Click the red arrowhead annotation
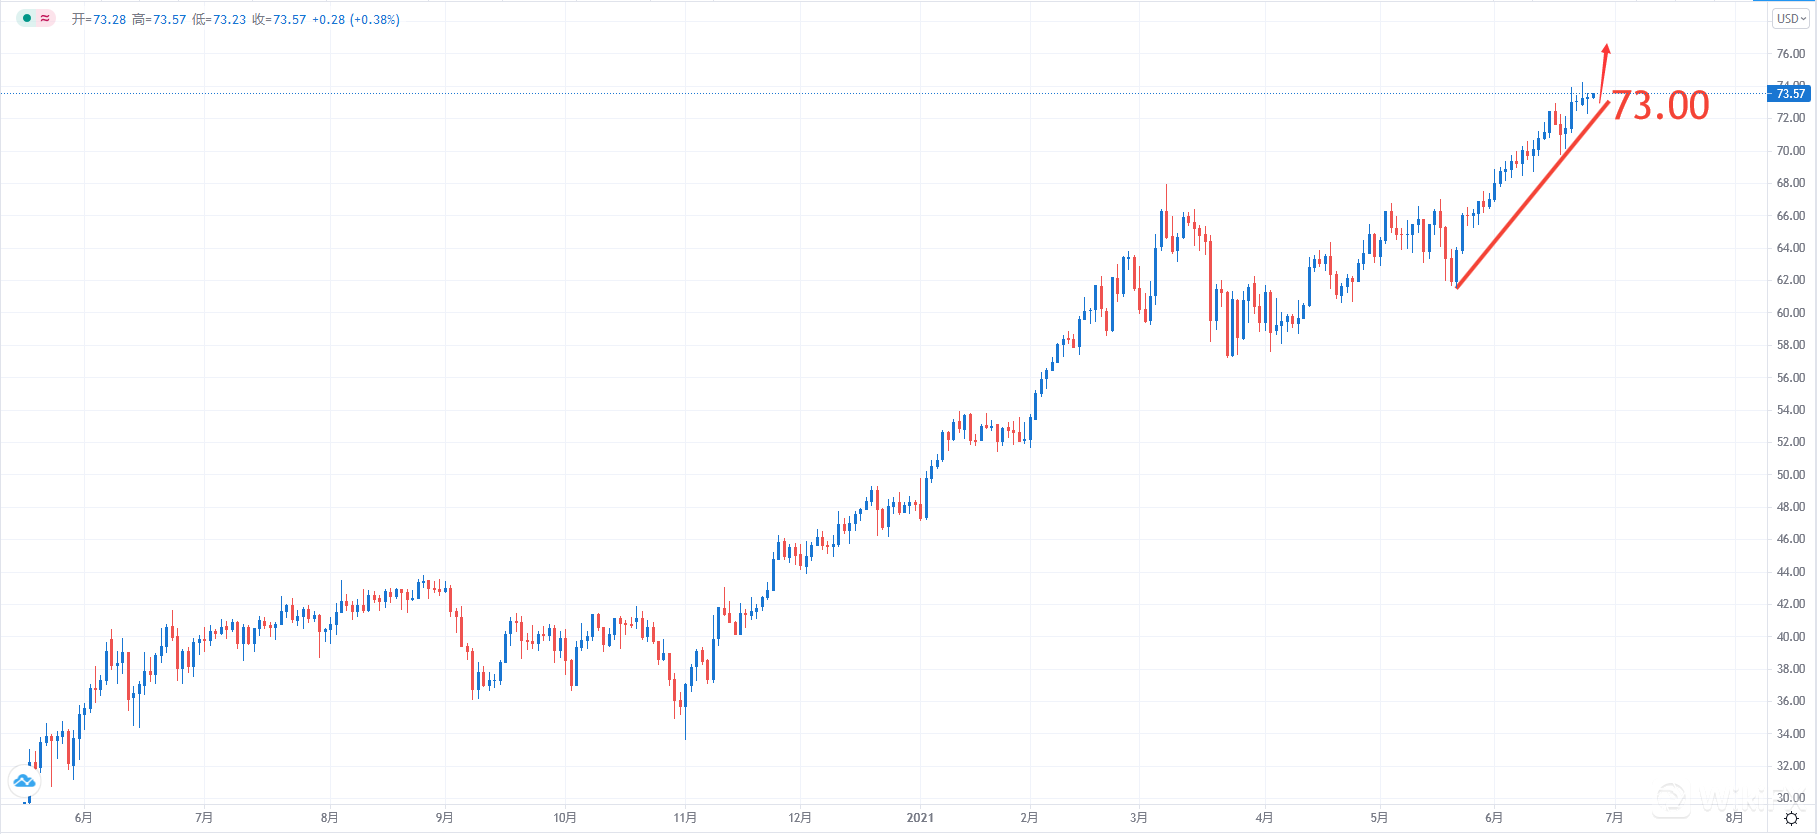This screenshot has width=1817, height=834. pyautogui.click(x=1606, y=50)
